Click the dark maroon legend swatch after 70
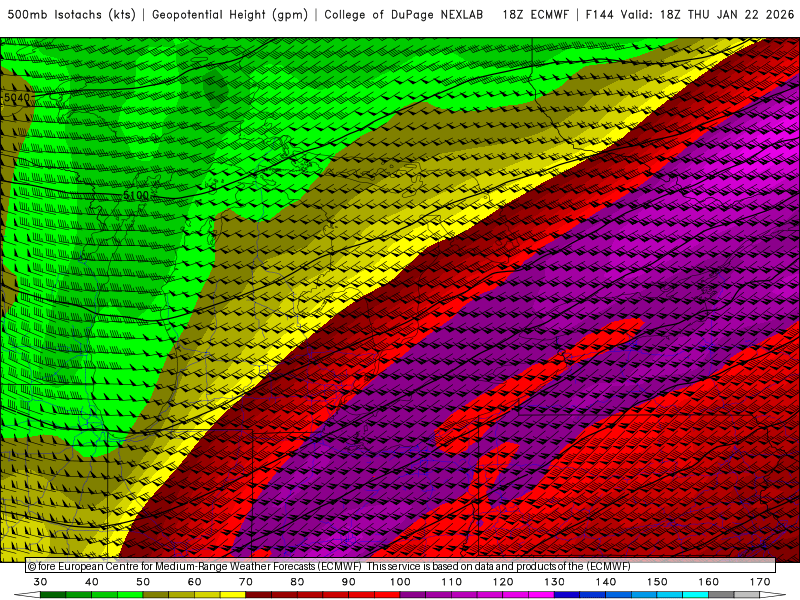The width and height of the screenshot is (800, 600). click(259, 595)
